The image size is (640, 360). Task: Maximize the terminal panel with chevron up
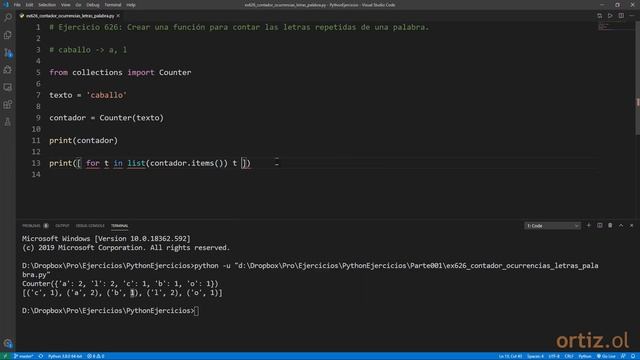621,225
